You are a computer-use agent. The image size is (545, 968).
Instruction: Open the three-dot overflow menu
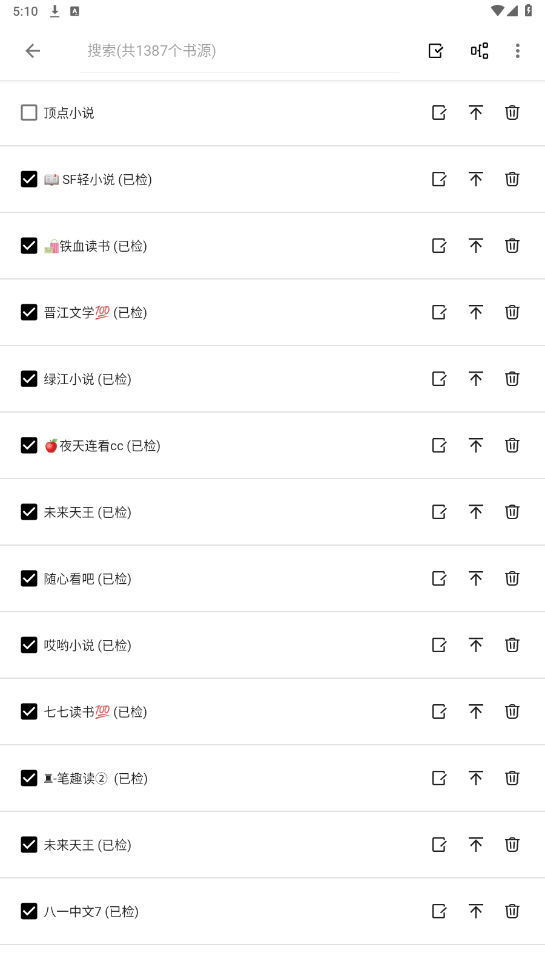(x=517, y=51)
